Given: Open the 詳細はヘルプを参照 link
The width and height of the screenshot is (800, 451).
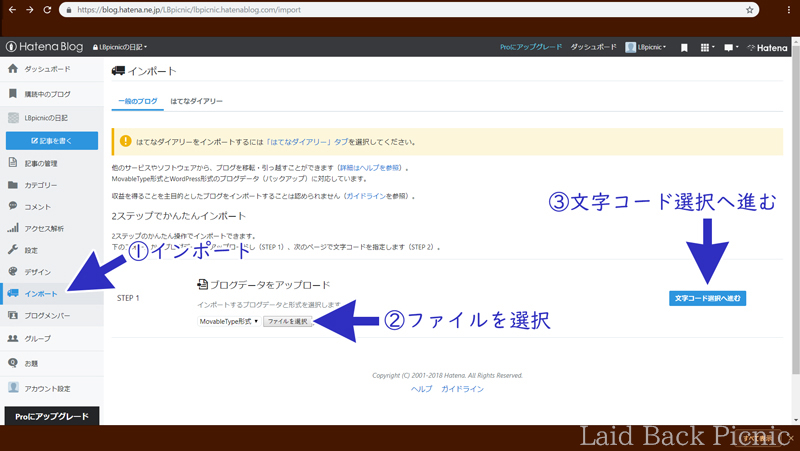Looking at the screenshot, I should tap(371, 168).
